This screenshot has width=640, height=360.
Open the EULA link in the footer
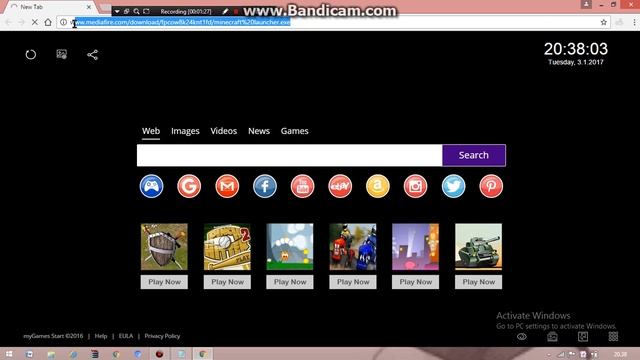click(126, 336)
